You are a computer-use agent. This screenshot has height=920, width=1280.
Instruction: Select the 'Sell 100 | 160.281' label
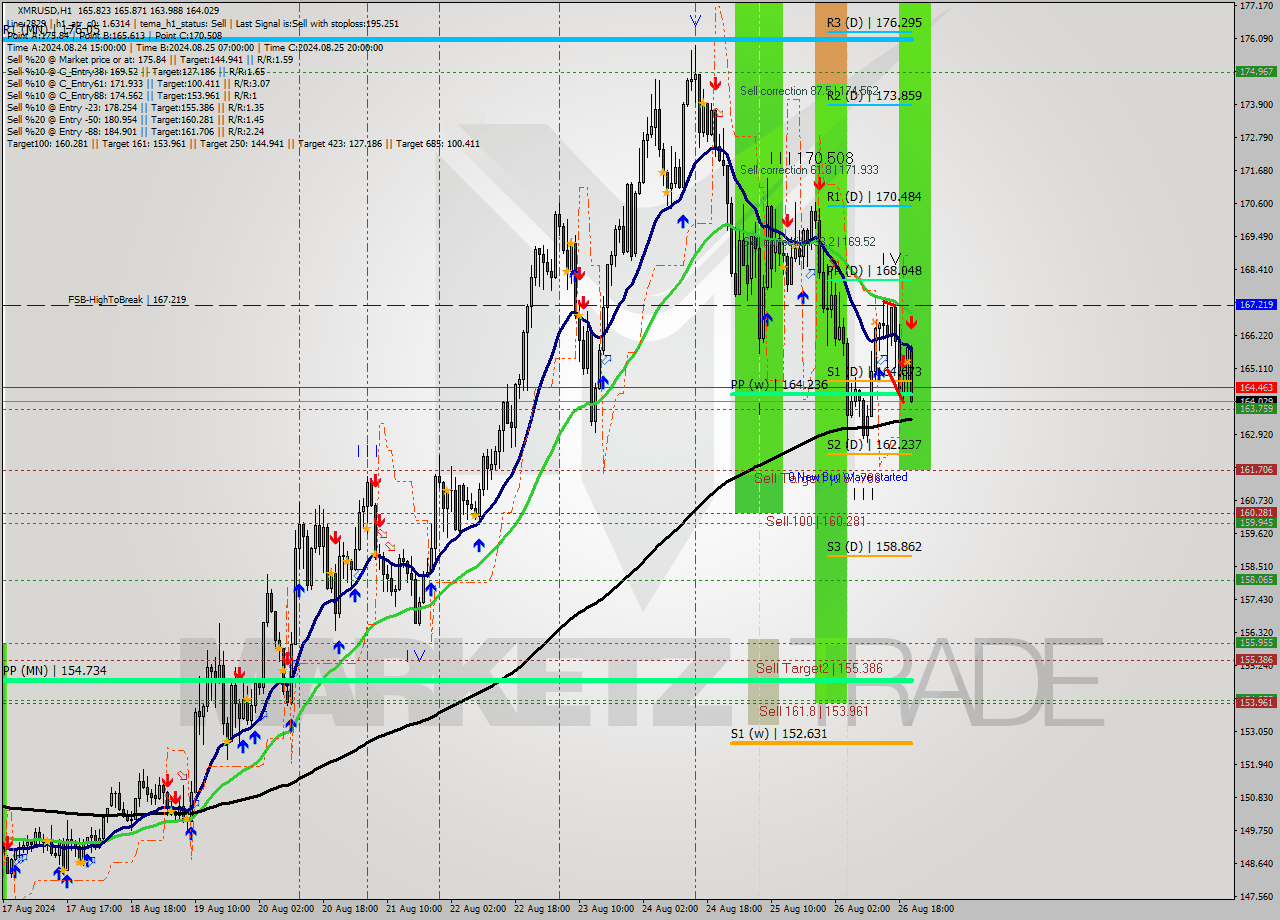pos(815,521)
